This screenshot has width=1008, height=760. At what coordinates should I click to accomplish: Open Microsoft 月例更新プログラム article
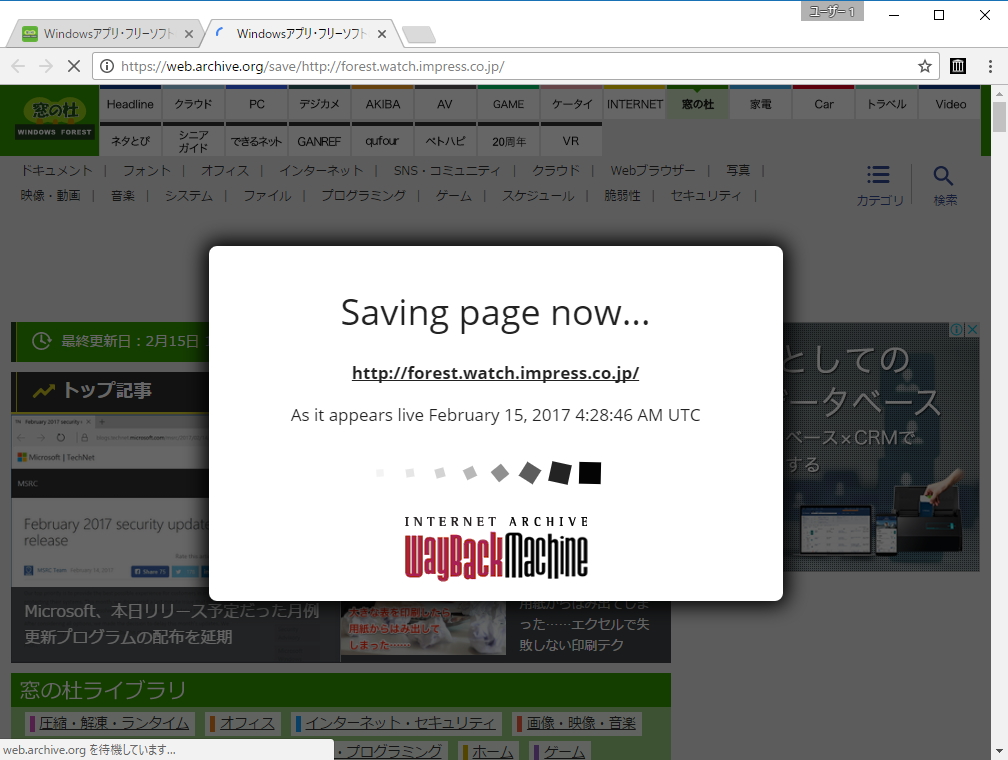[x=172, y=624]
